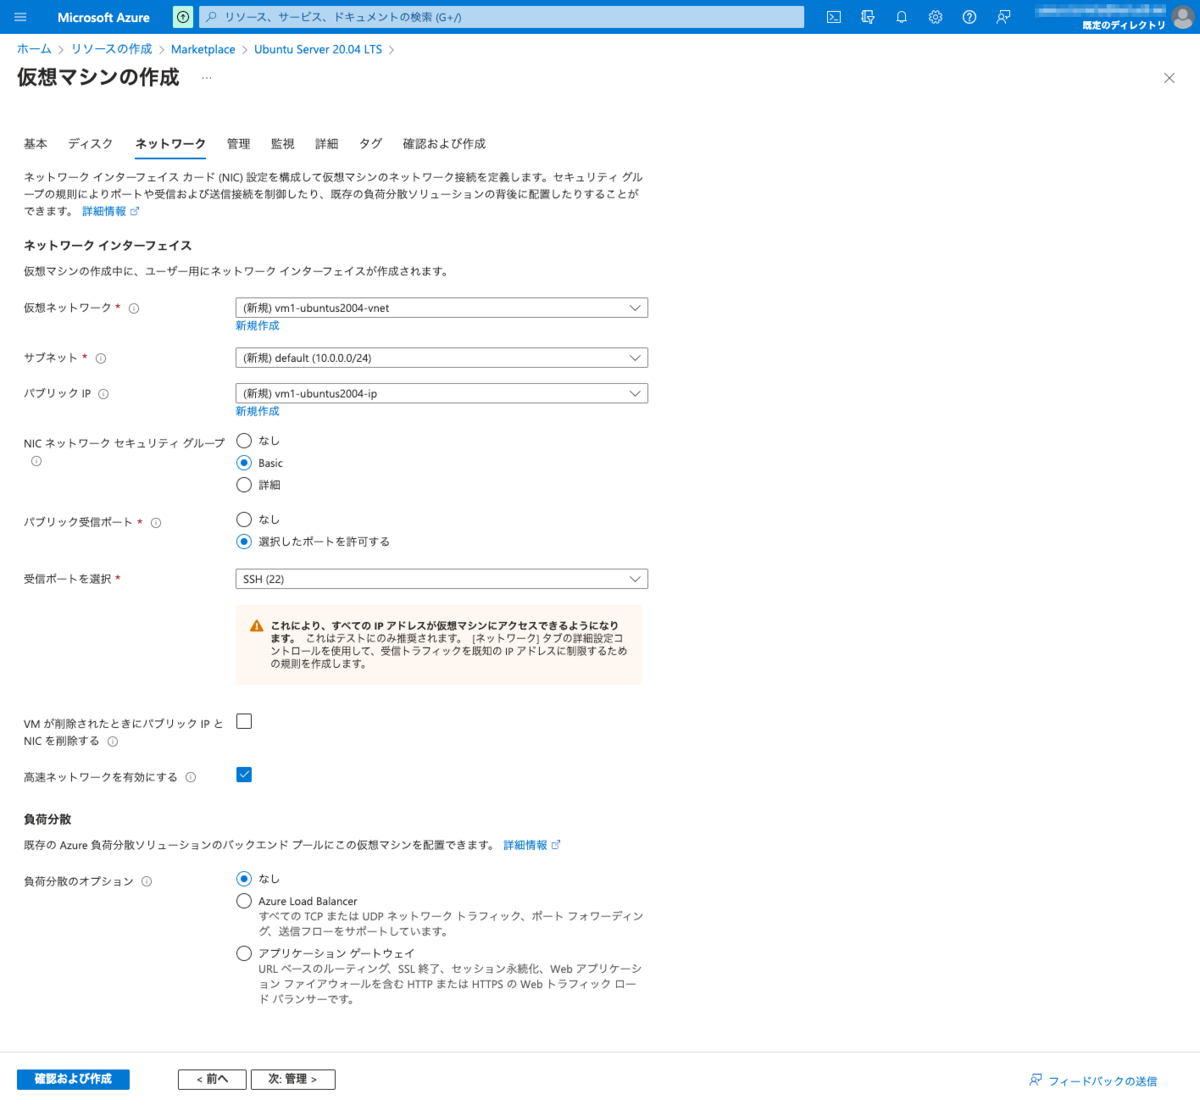Focus the resource search field
This screenshot has height=1111, width=1200.
point(501,17)
